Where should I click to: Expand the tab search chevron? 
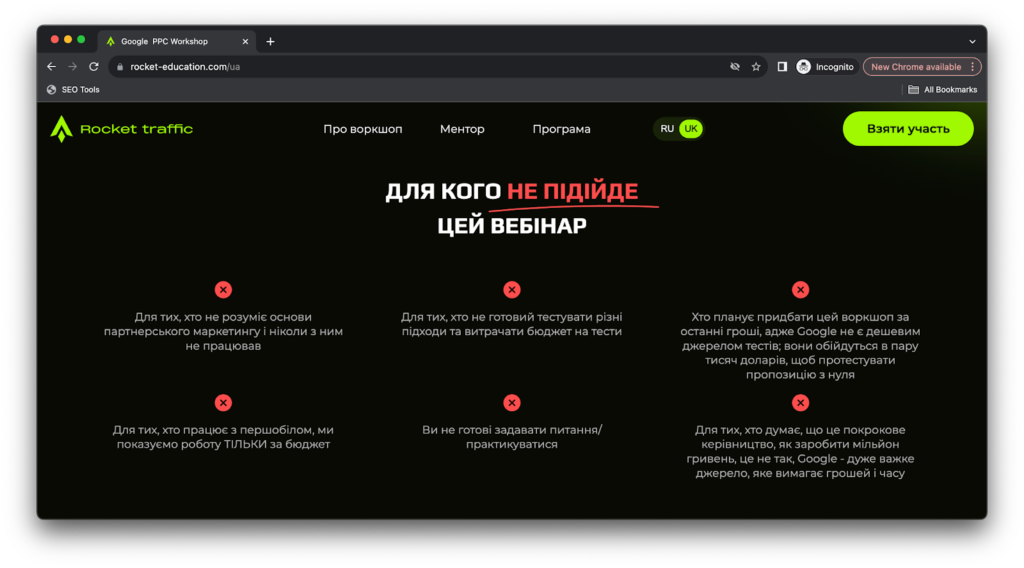[x=972, y=41]
